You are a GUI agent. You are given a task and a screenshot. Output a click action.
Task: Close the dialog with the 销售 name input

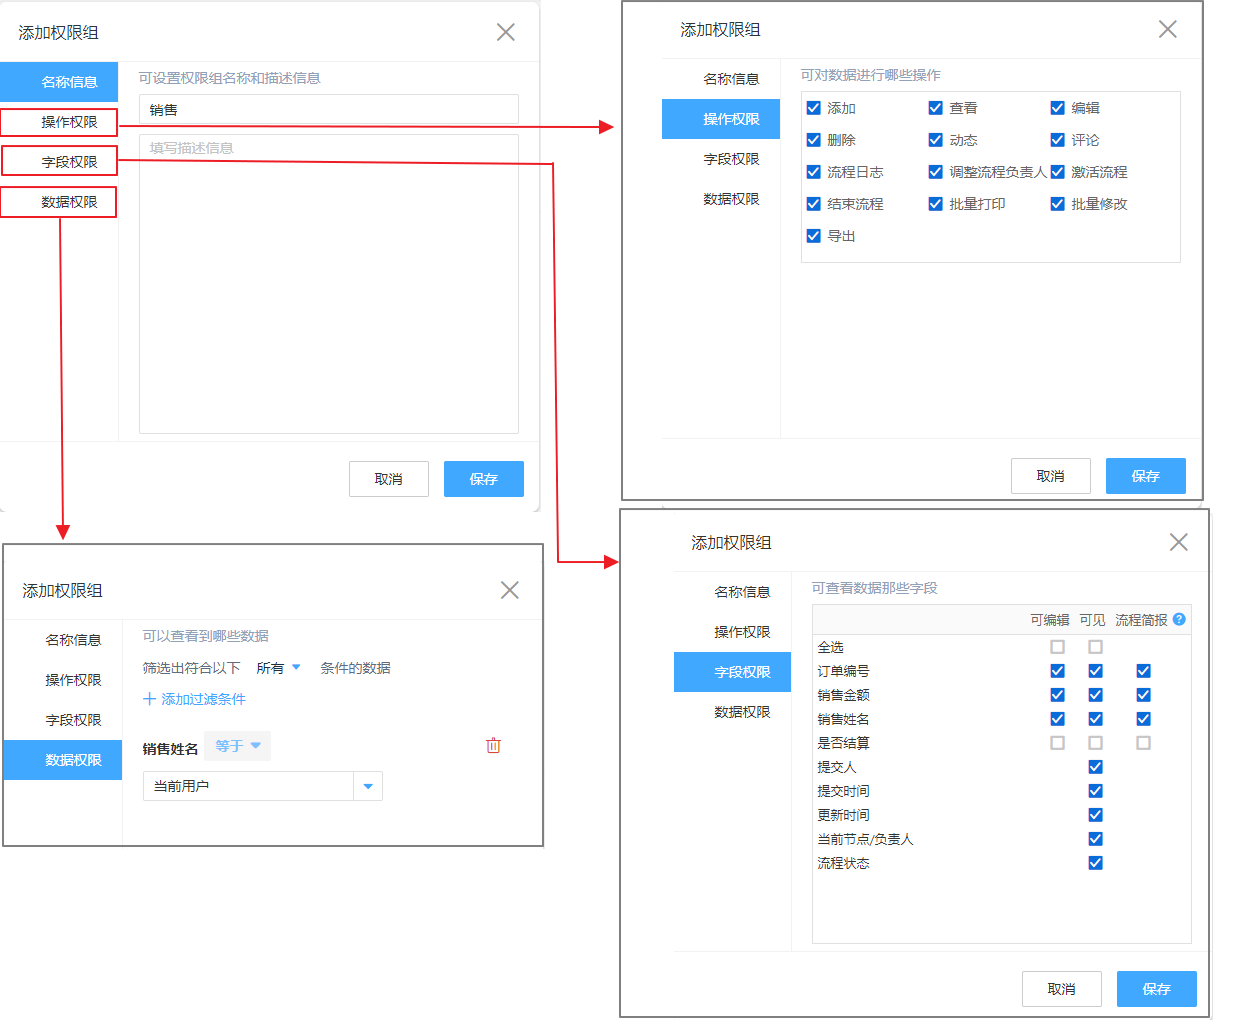[506, 32]
